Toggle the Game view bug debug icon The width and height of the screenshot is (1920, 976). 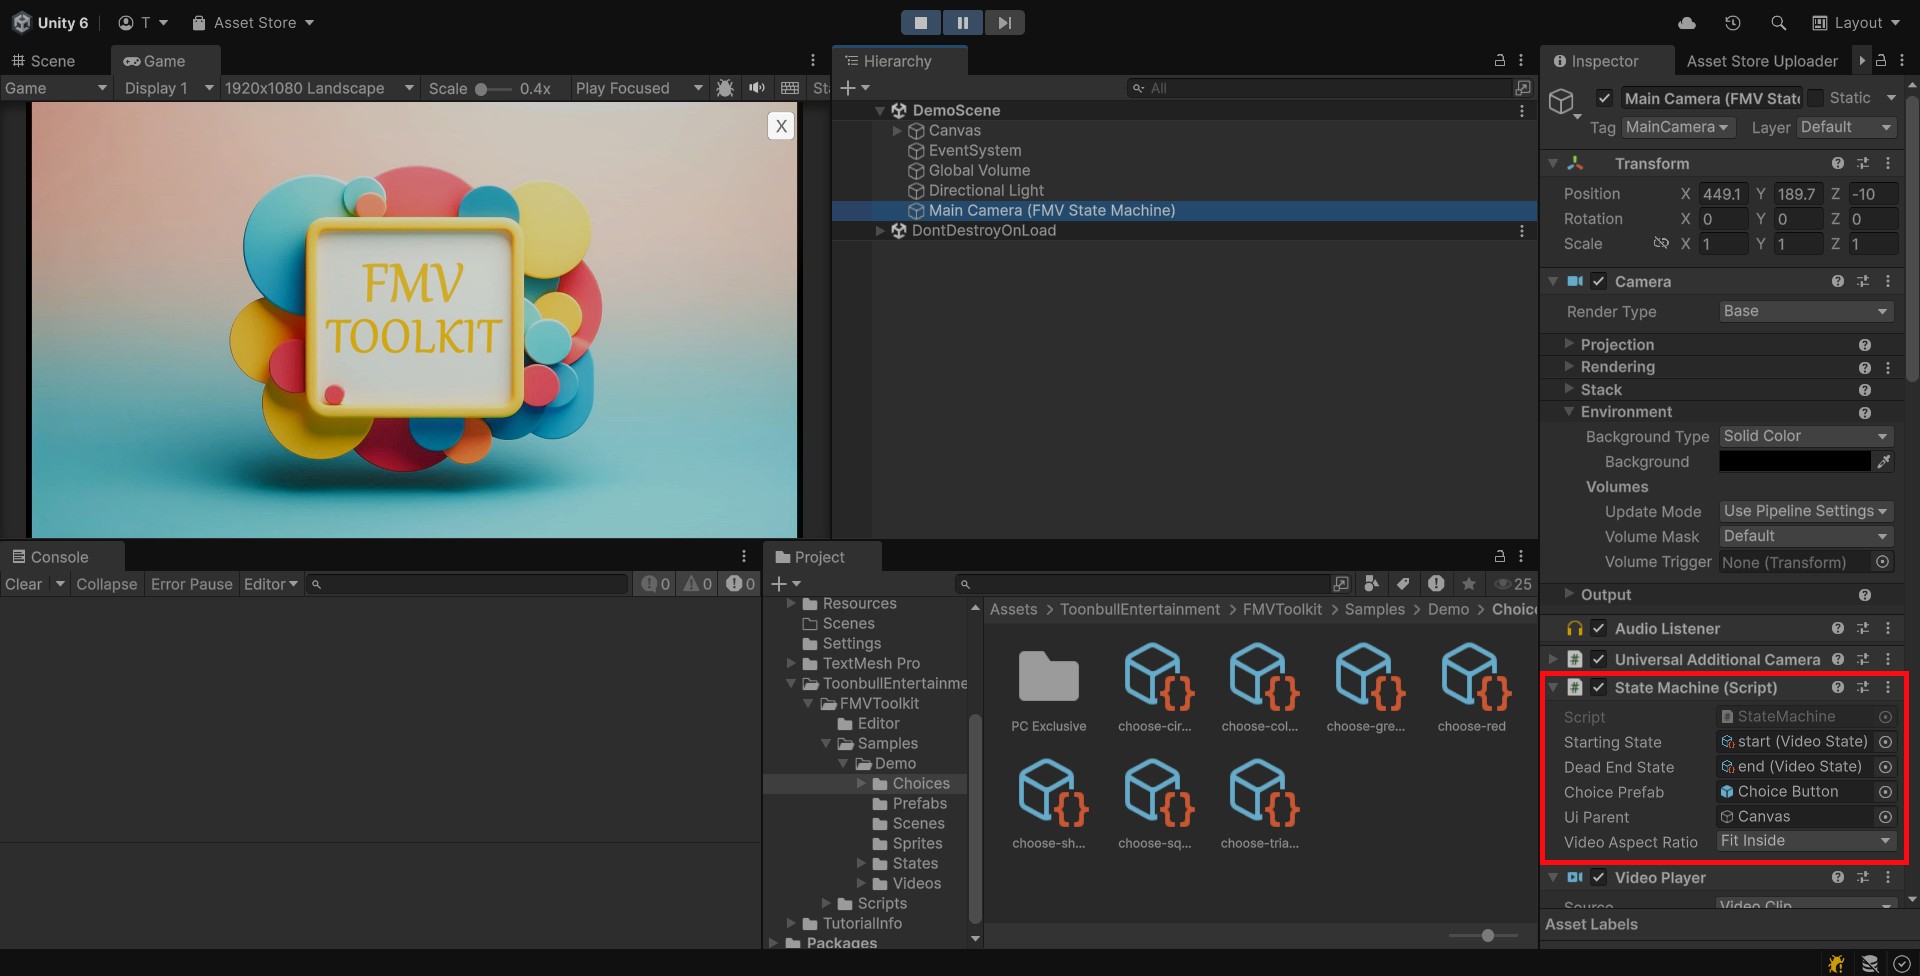click(725, 88)
